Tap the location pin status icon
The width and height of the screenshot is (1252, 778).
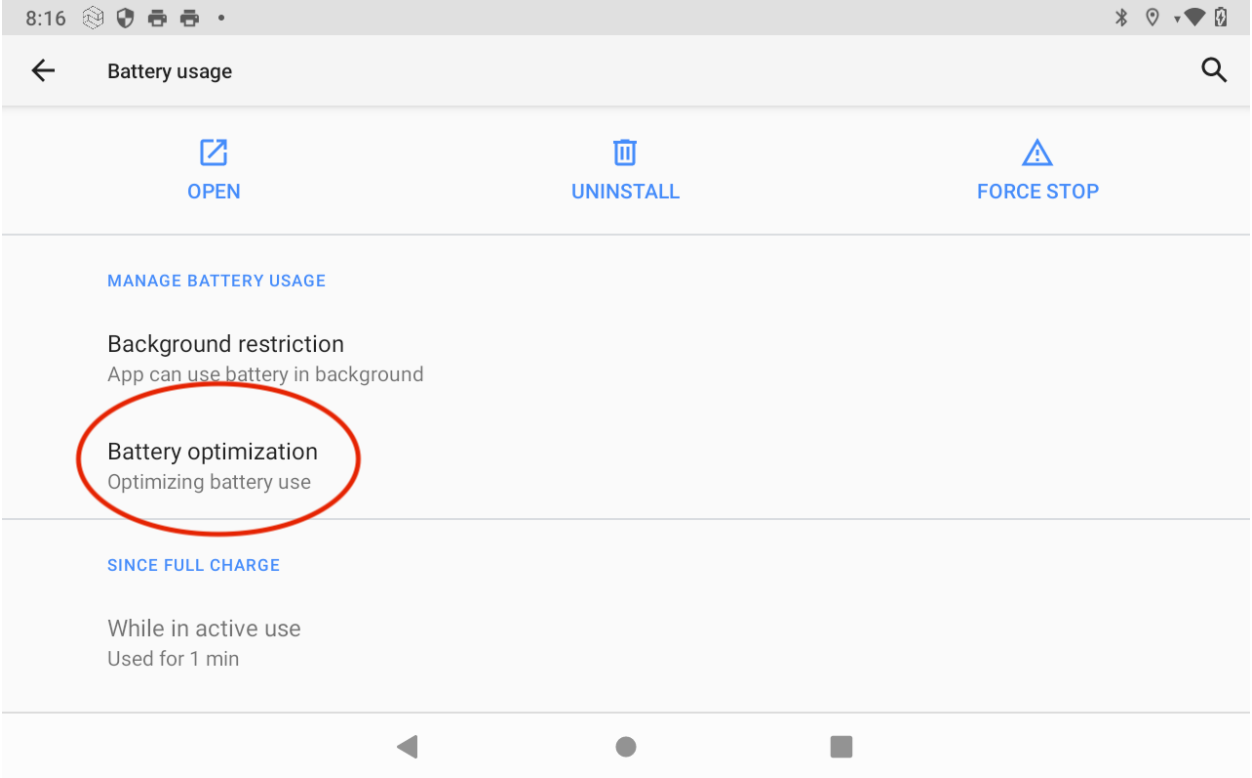pos(1153,17)
